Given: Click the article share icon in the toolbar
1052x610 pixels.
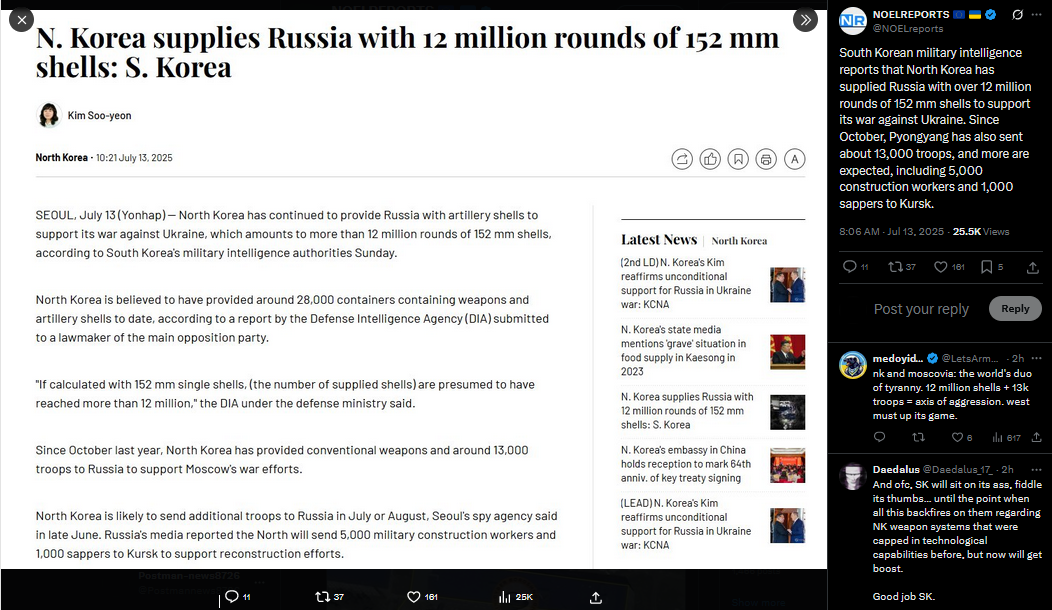Looking at the screenshot, I should pyautogui.click(x=682, y=159).
